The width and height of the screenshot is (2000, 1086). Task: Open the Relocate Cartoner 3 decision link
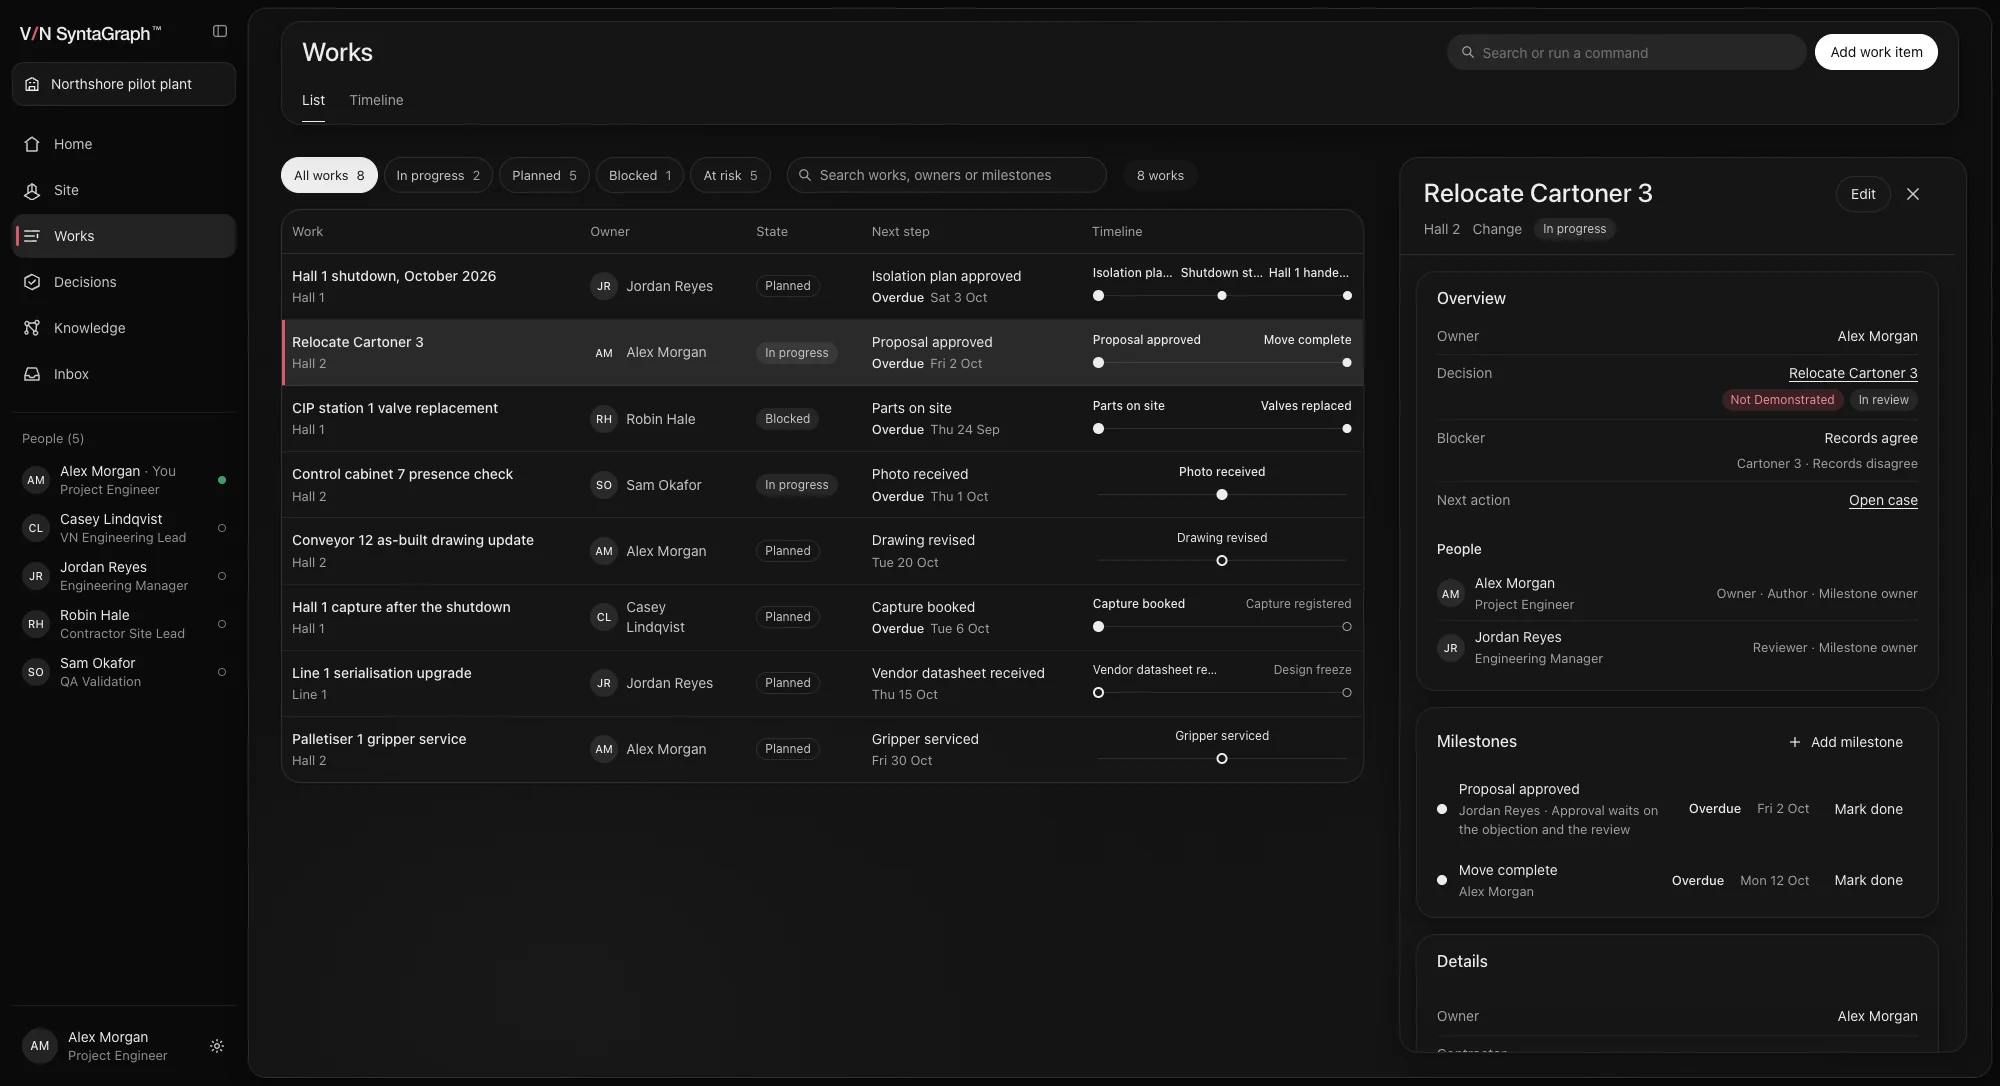pos(1853,373)
